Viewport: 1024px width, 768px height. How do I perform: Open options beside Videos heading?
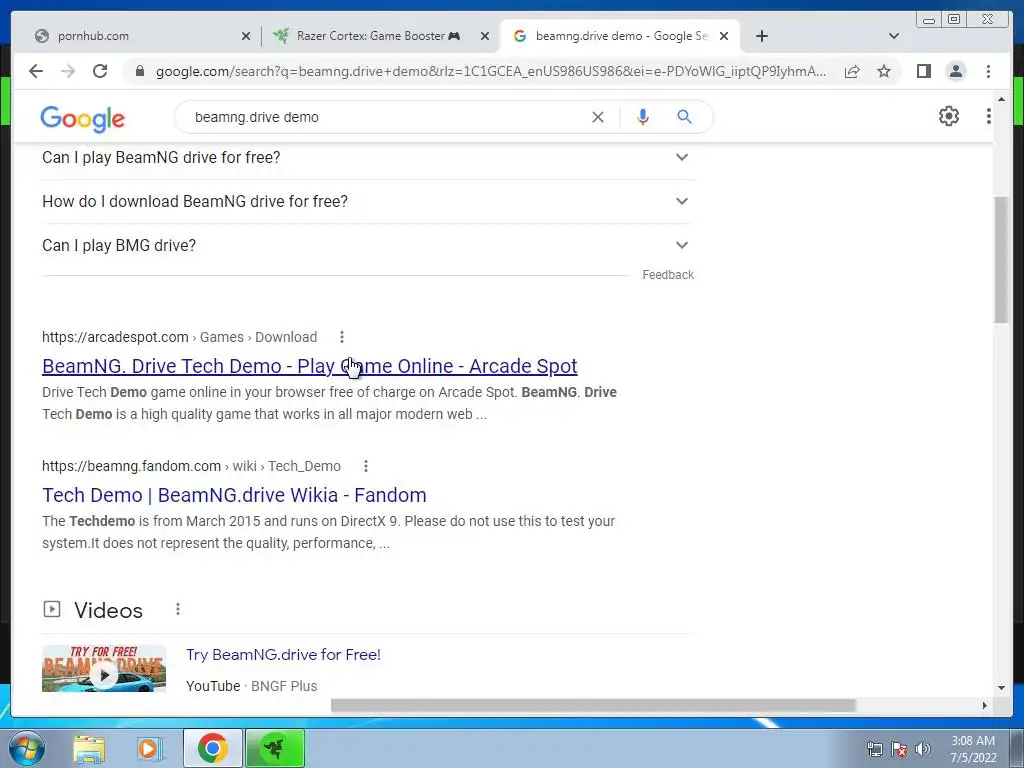pos(178,609)
